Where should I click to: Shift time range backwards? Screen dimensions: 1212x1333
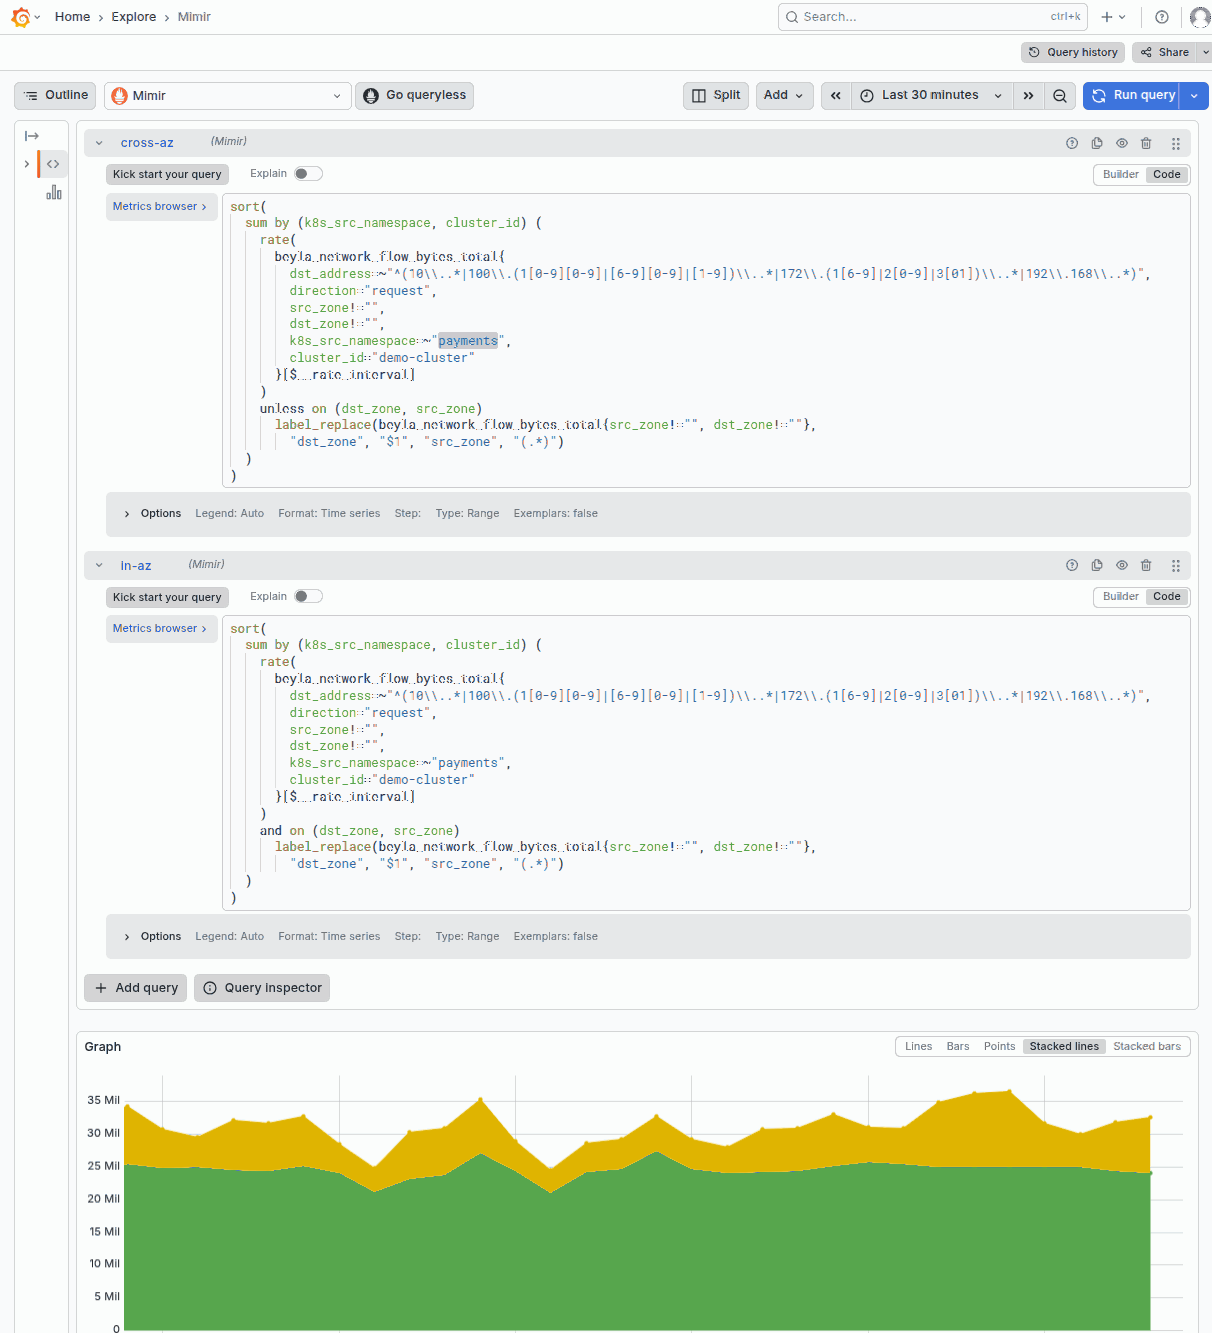tap(835, 96)
